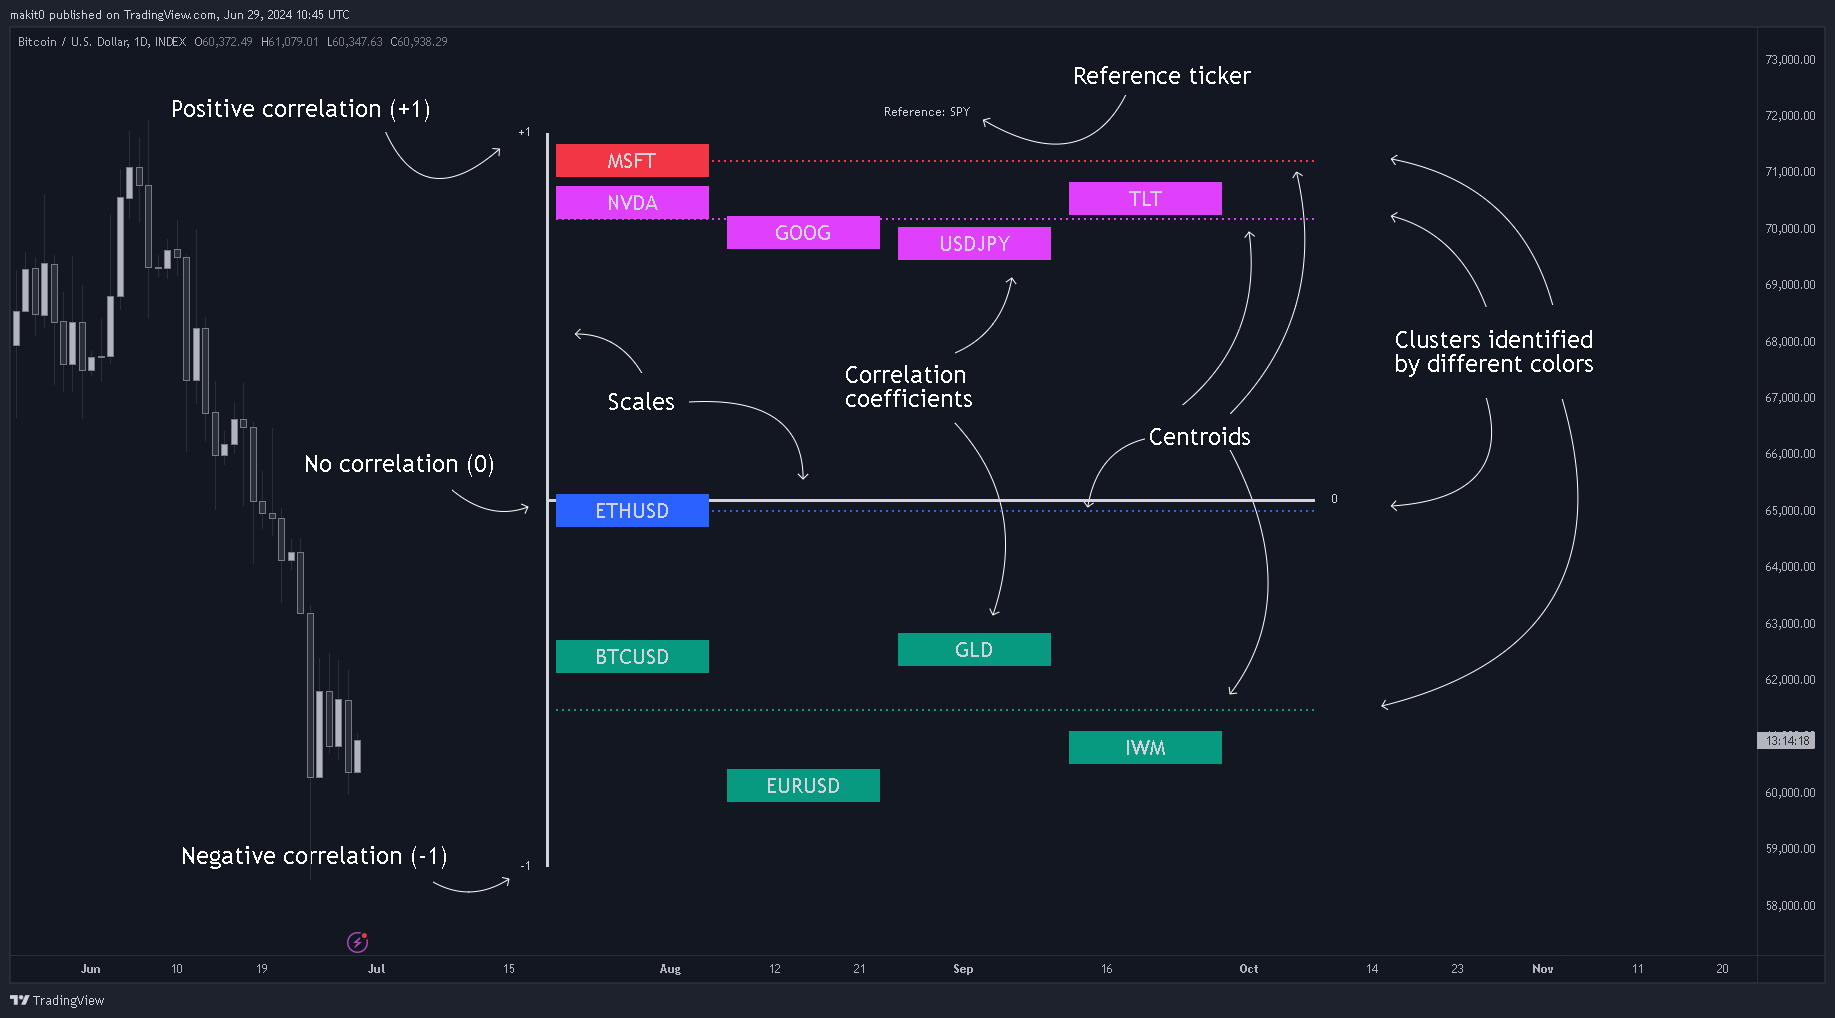Select the blue ETHUSD label box
This screenshot has width=1835, height=1018.
point(632,511)
